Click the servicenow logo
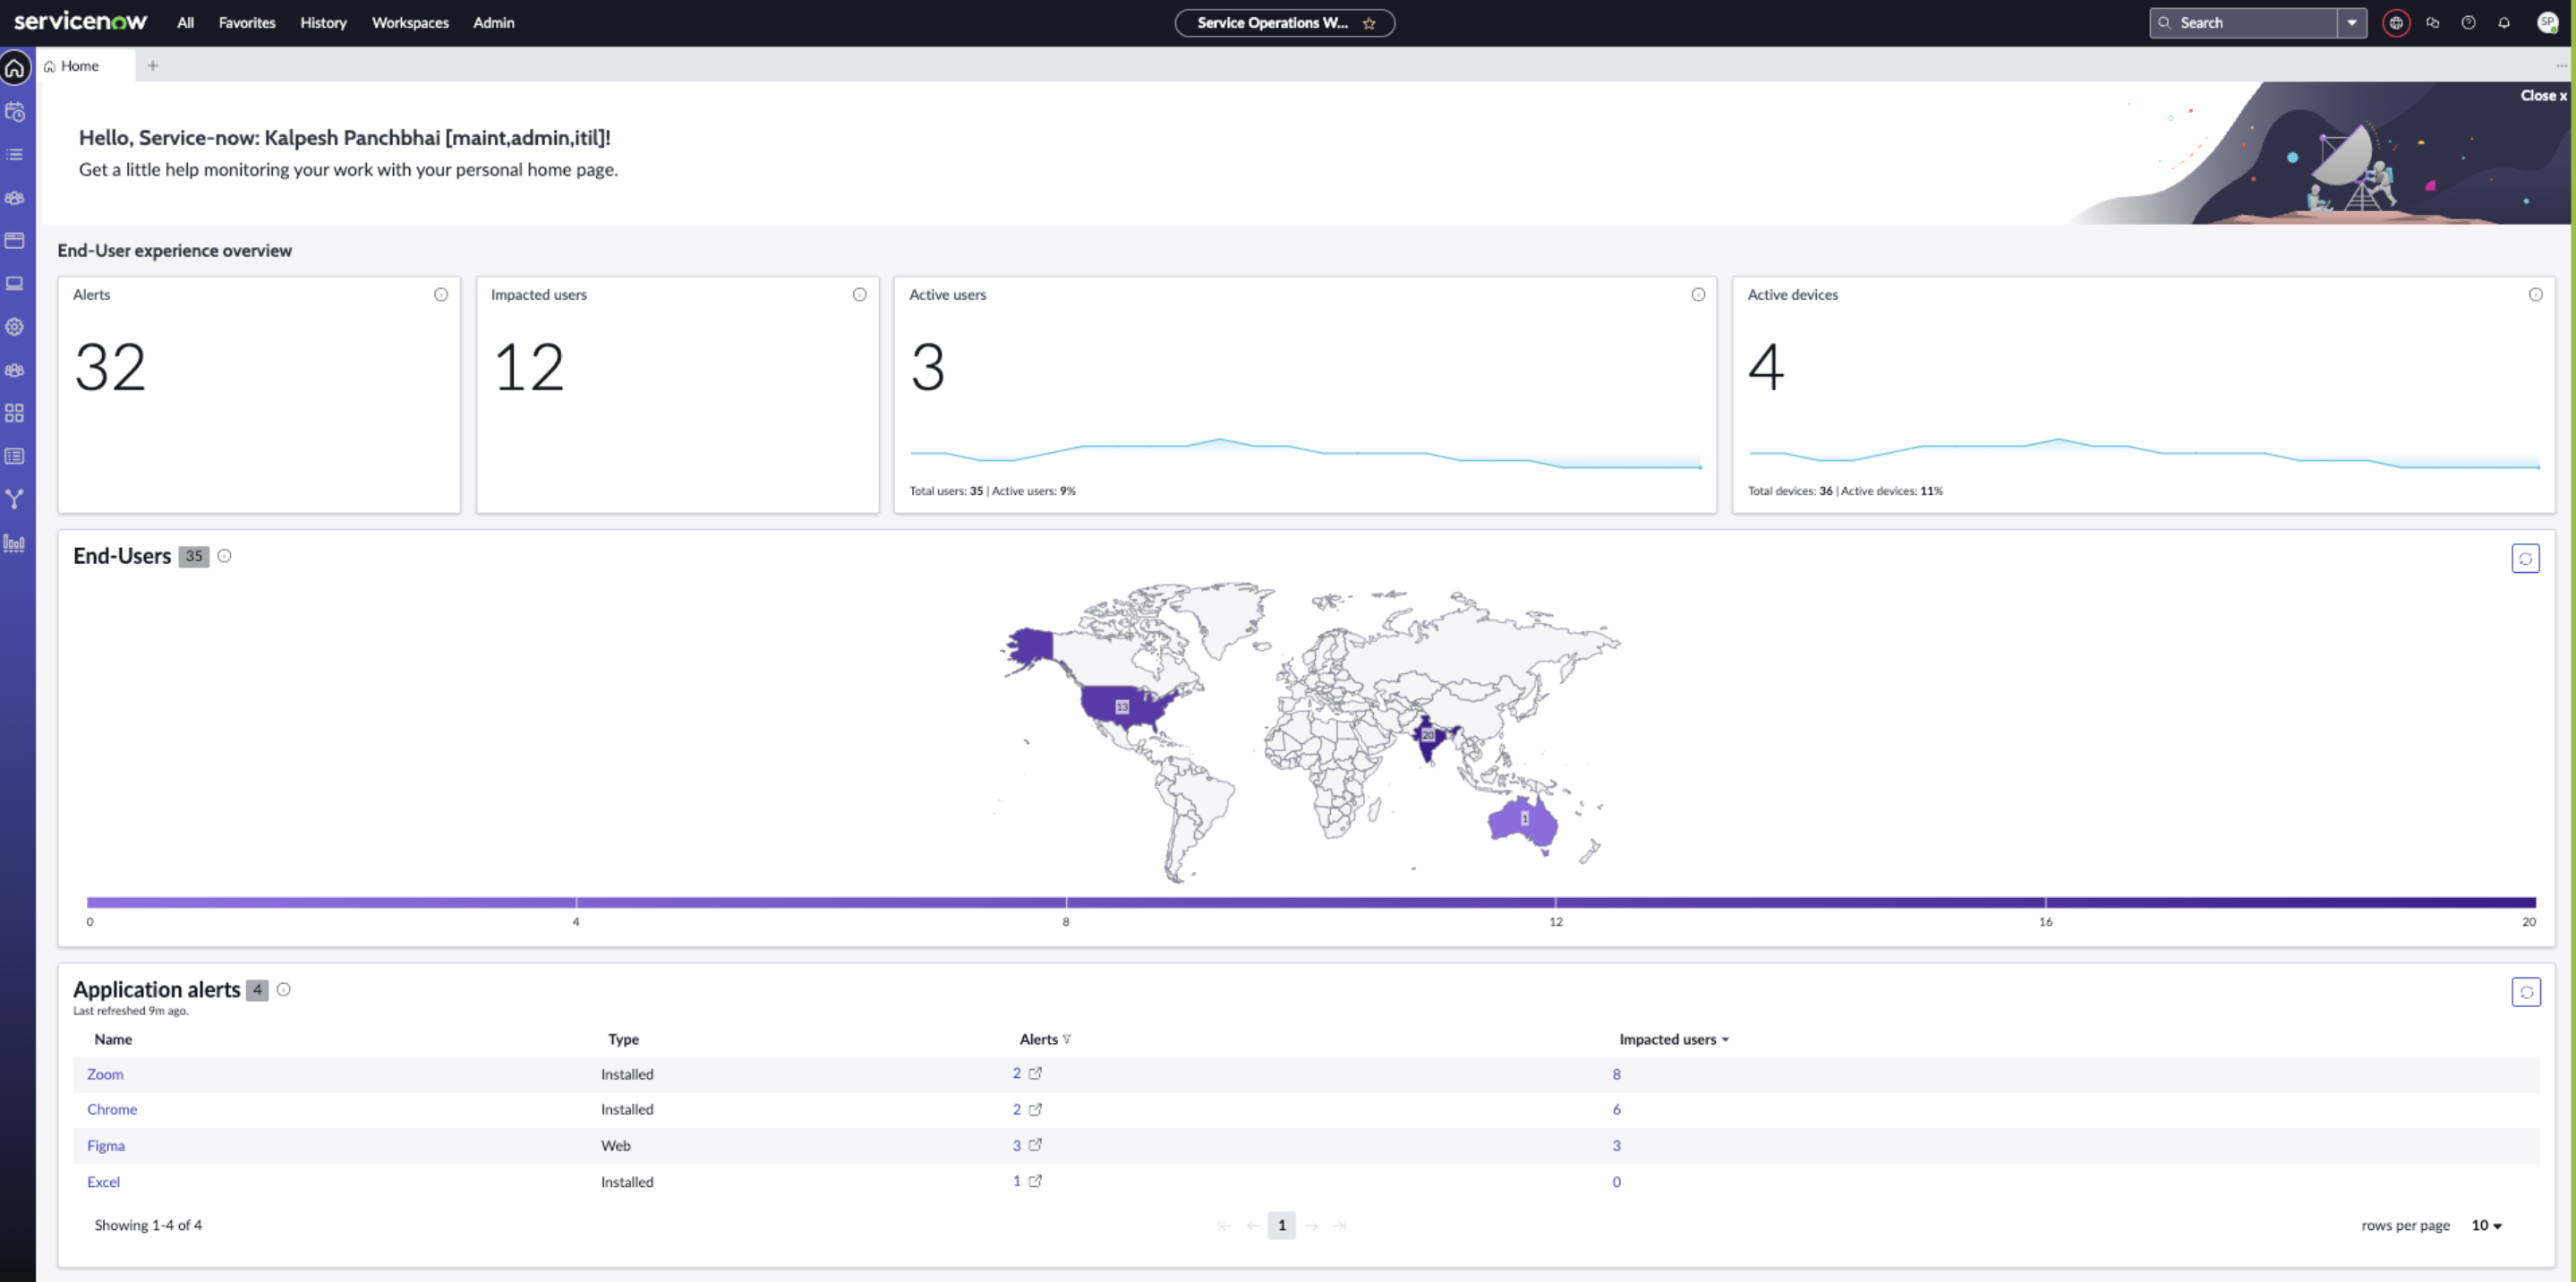This screenshot has height=1282, width=2576. [x=80, y=21]
